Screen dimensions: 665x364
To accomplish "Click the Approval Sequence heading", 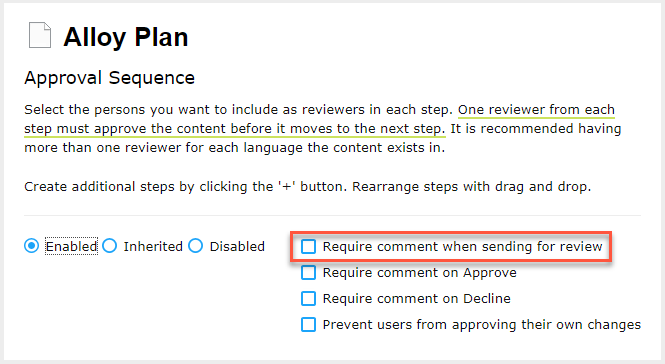I will tap(109, 78).
